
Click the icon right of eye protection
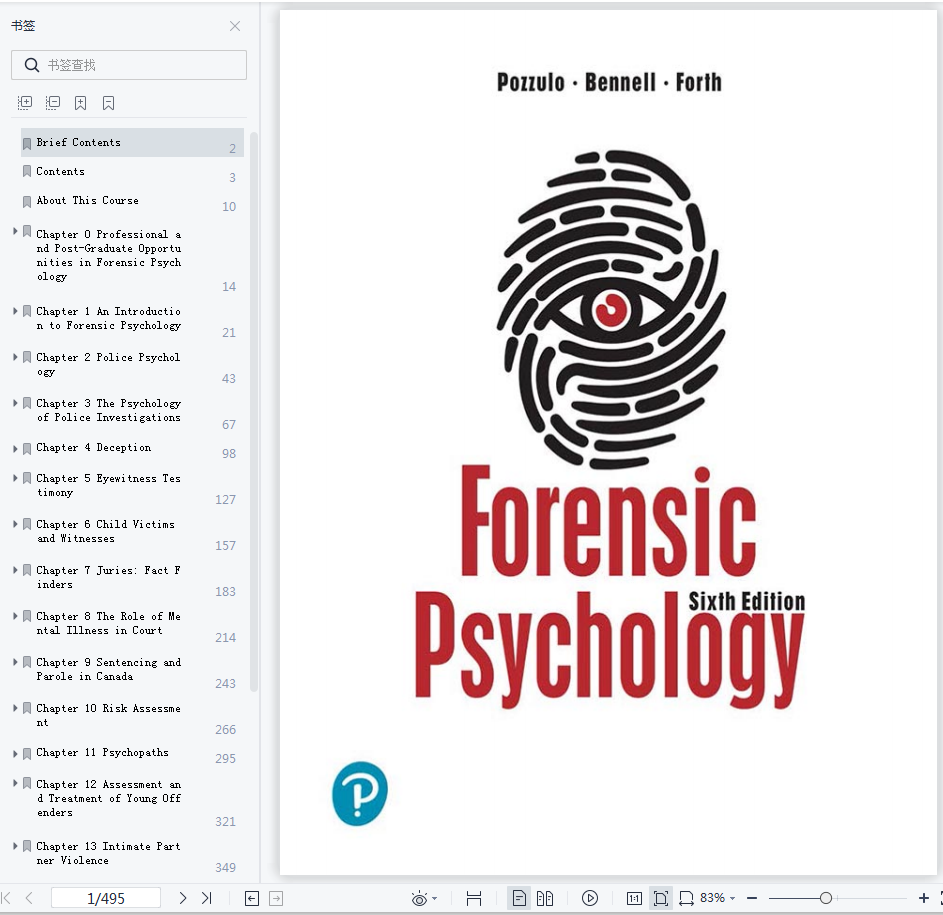click(x=474, y=899)
